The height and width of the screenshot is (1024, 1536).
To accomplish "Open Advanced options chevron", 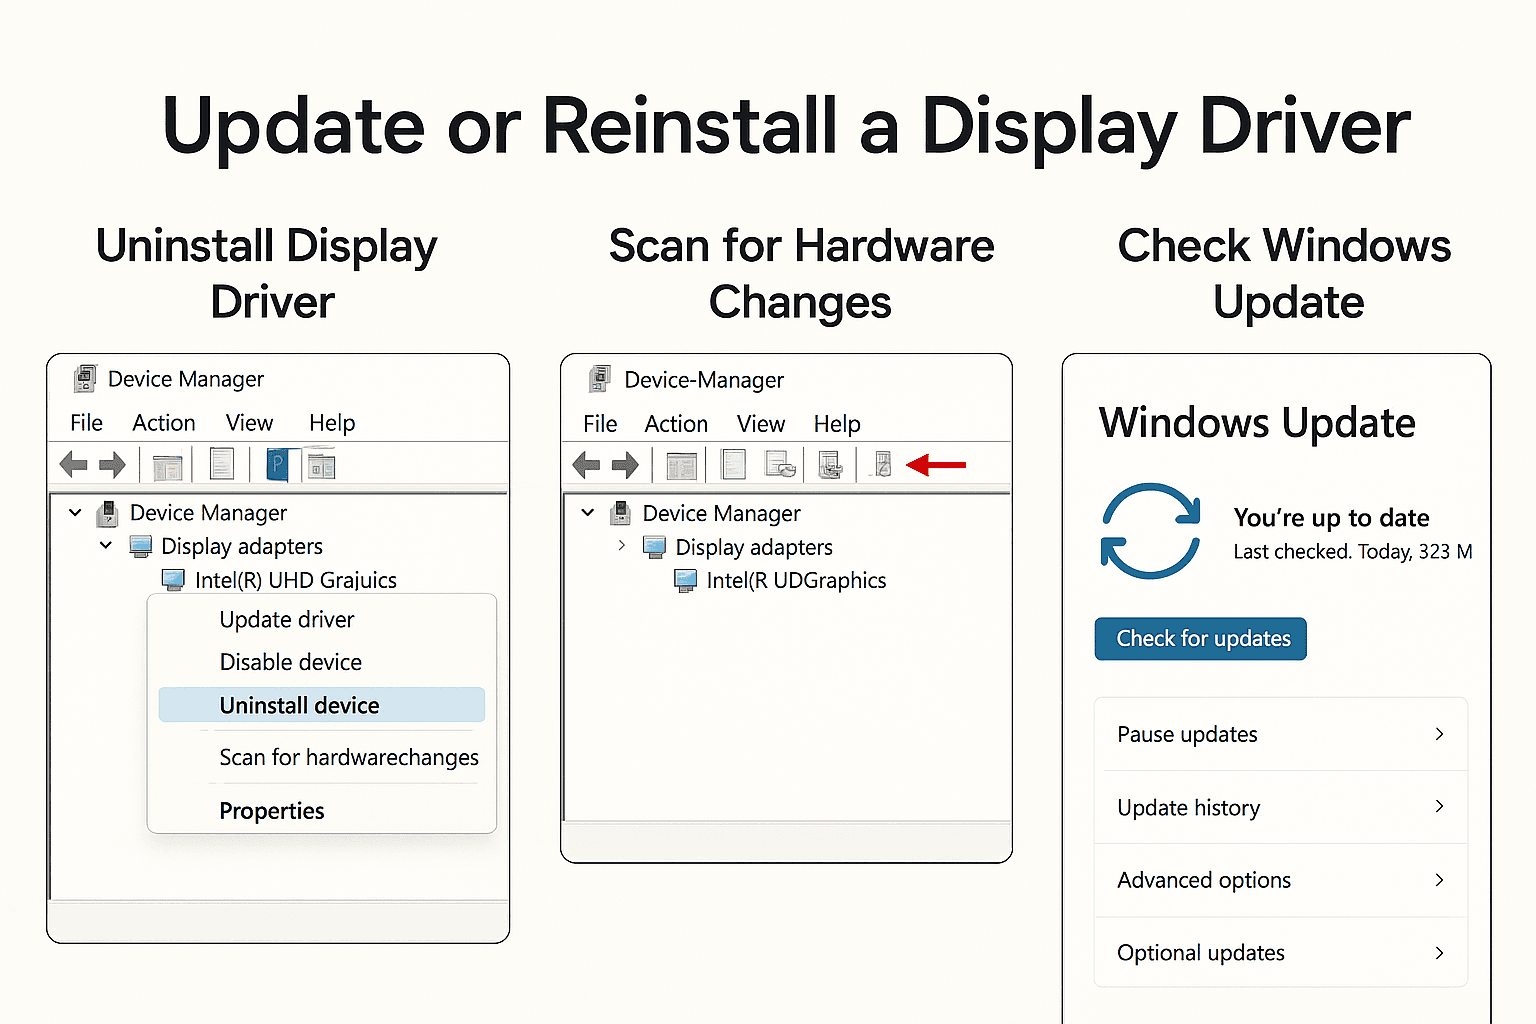I will (x=1440, y=880).
